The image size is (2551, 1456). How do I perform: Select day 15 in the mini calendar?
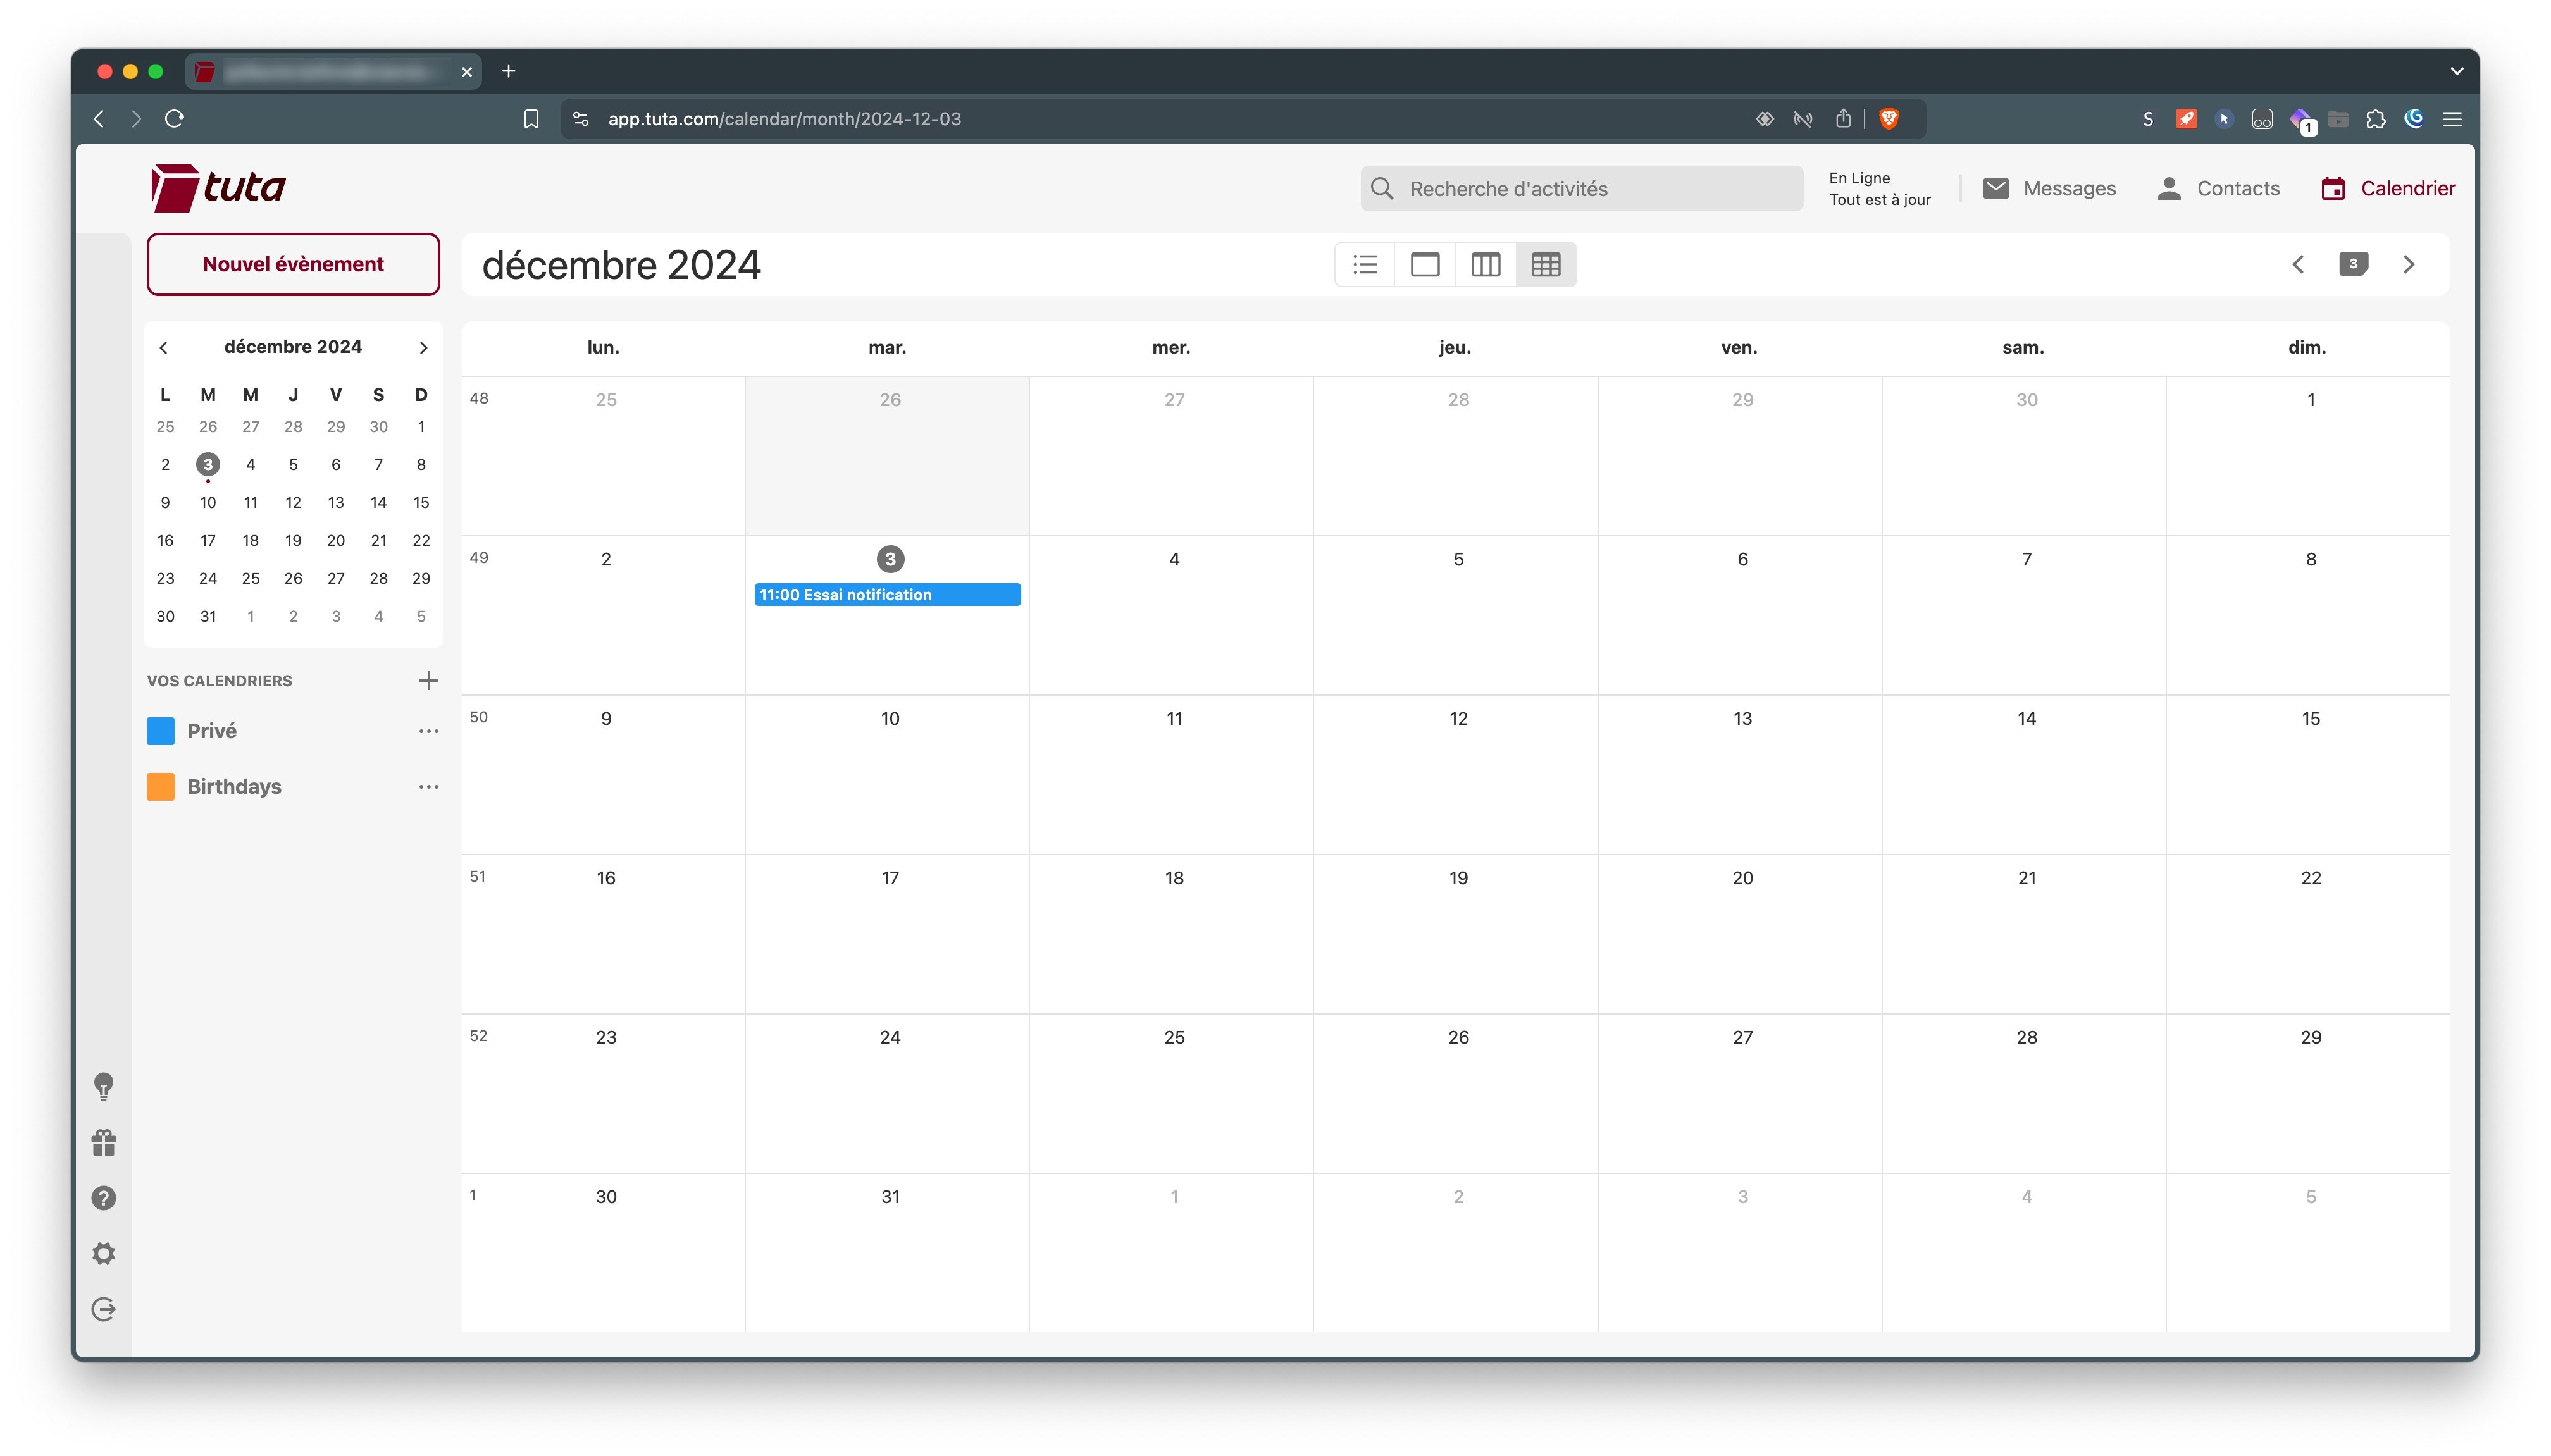[x=421, y=503]
